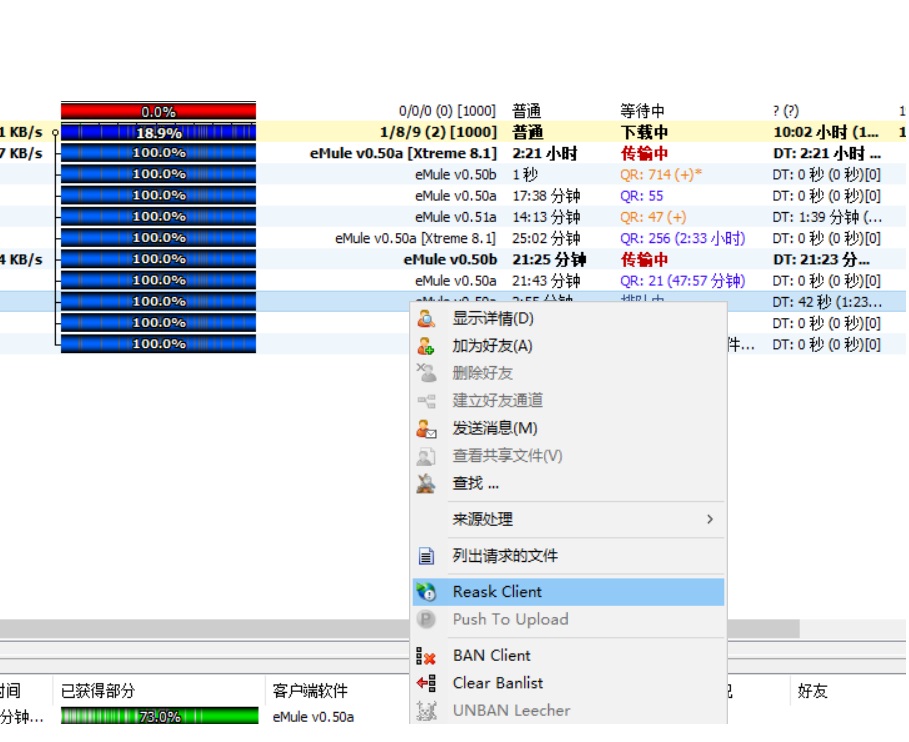Click eMule v0.50a in the bottom client list
The image size is (909, 742).
coord(313,716)
